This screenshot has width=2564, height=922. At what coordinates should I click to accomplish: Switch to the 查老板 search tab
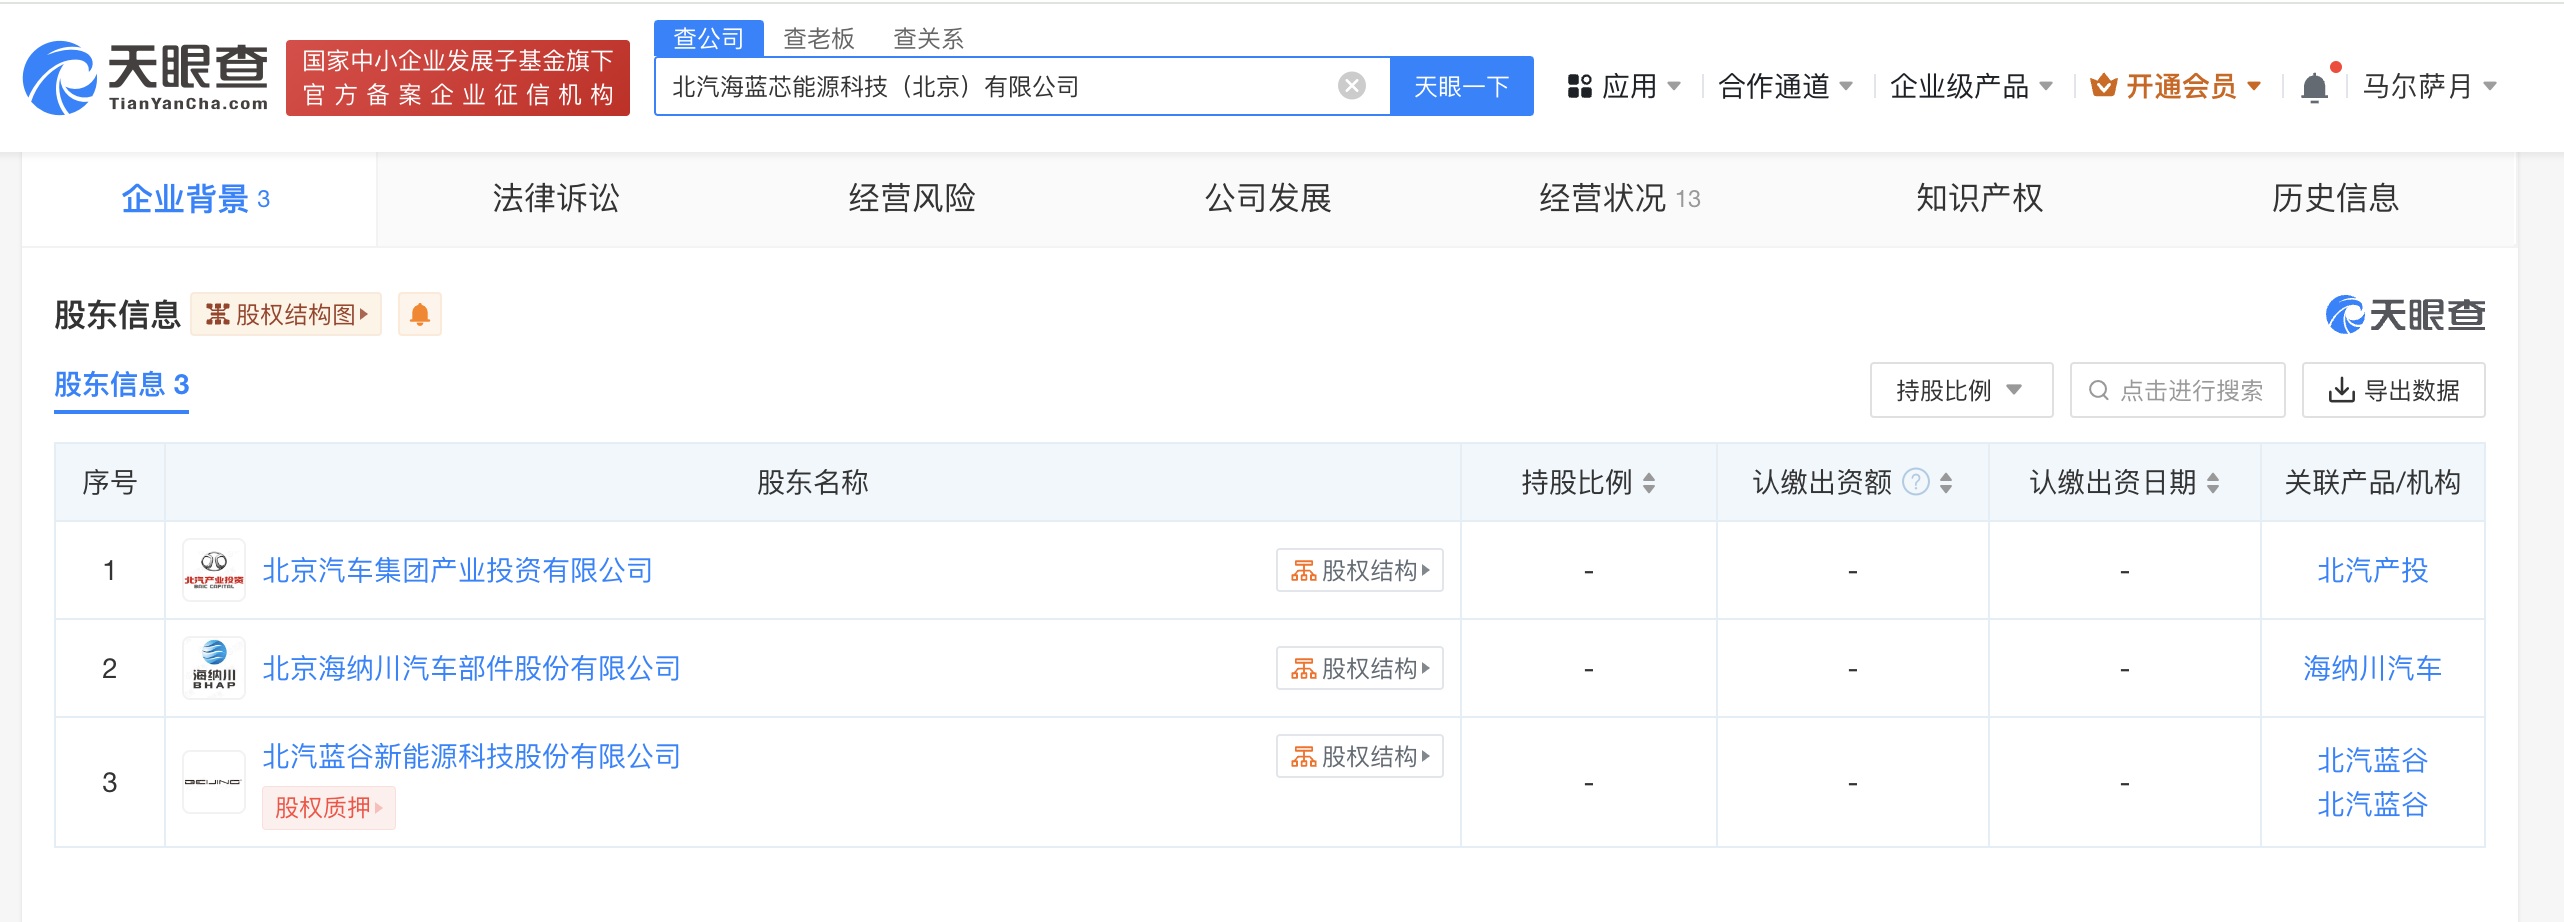point(819,39)
